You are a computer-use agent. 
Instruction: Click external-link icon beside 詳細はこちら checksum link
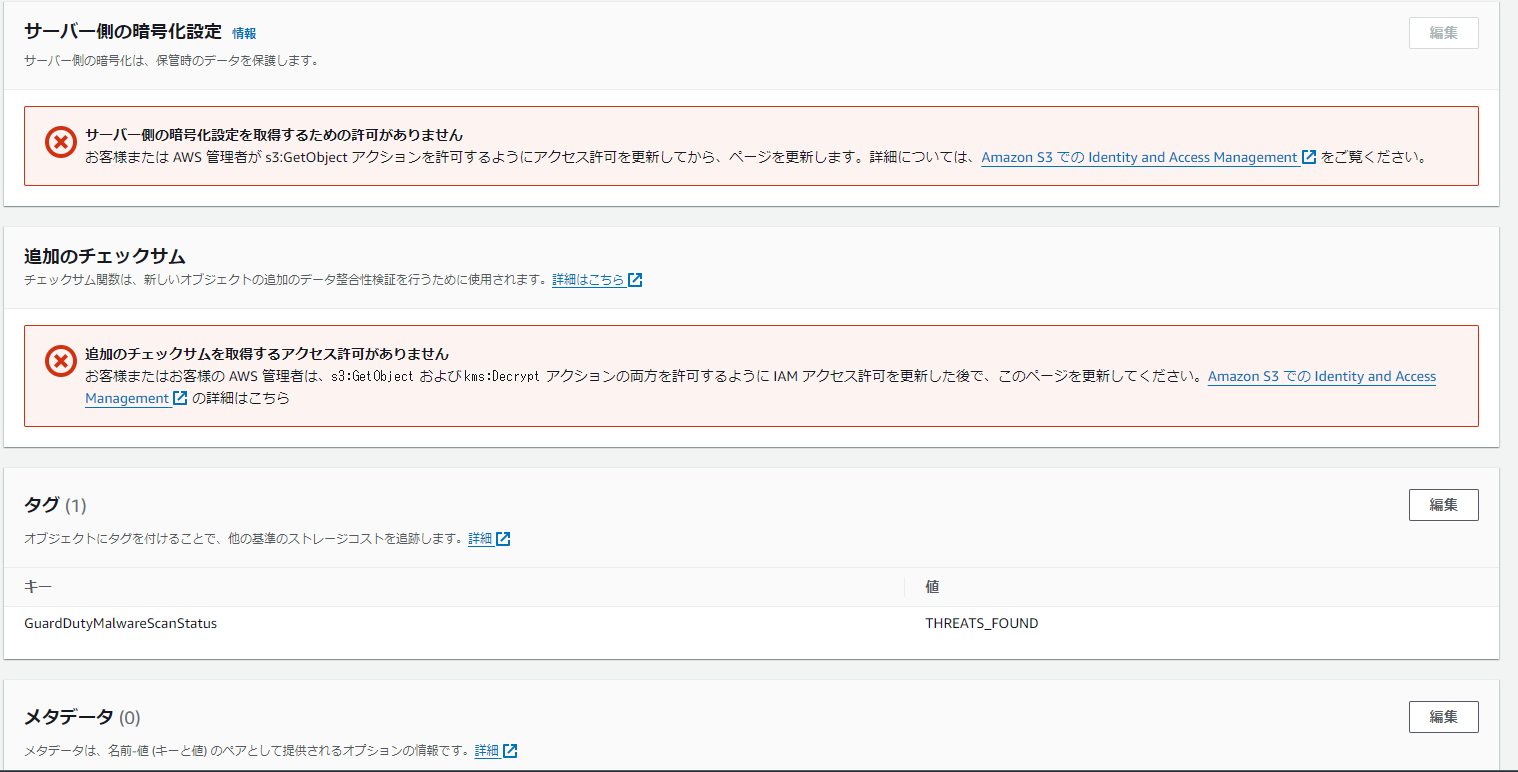635,280
